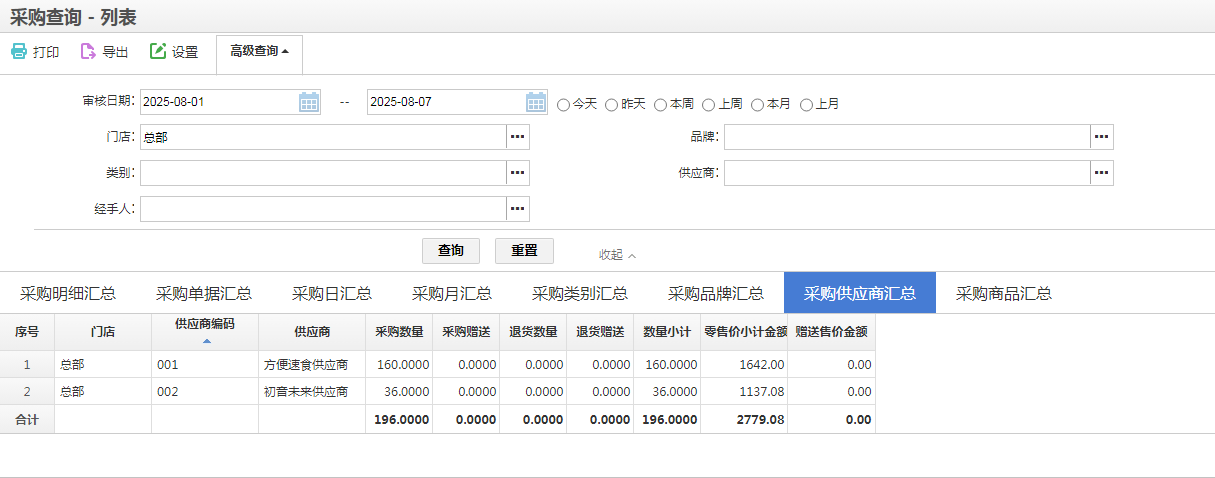1215x478 pixels.
Task: Click the 赠送售价金额 column header
Action: (831, 332)
